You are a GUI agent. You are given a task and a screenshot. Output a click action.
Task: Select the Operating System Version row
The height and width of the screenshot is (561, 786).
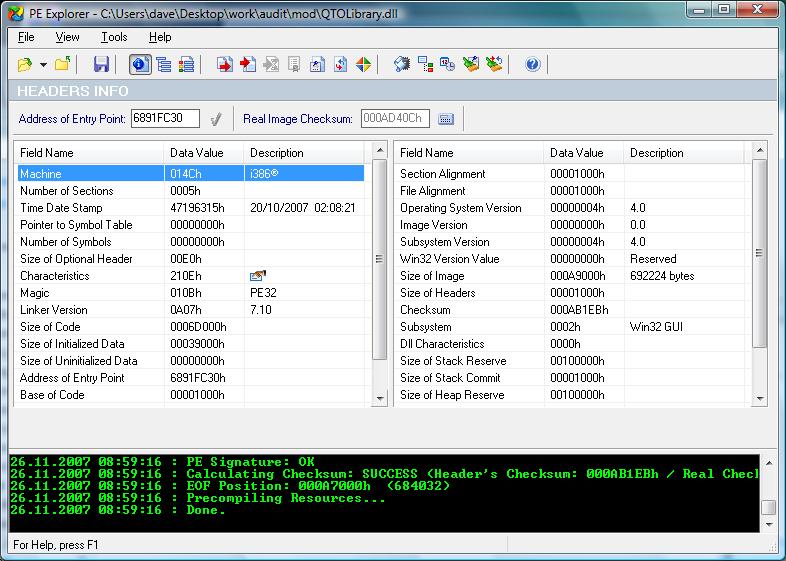(x=571, y=208)
